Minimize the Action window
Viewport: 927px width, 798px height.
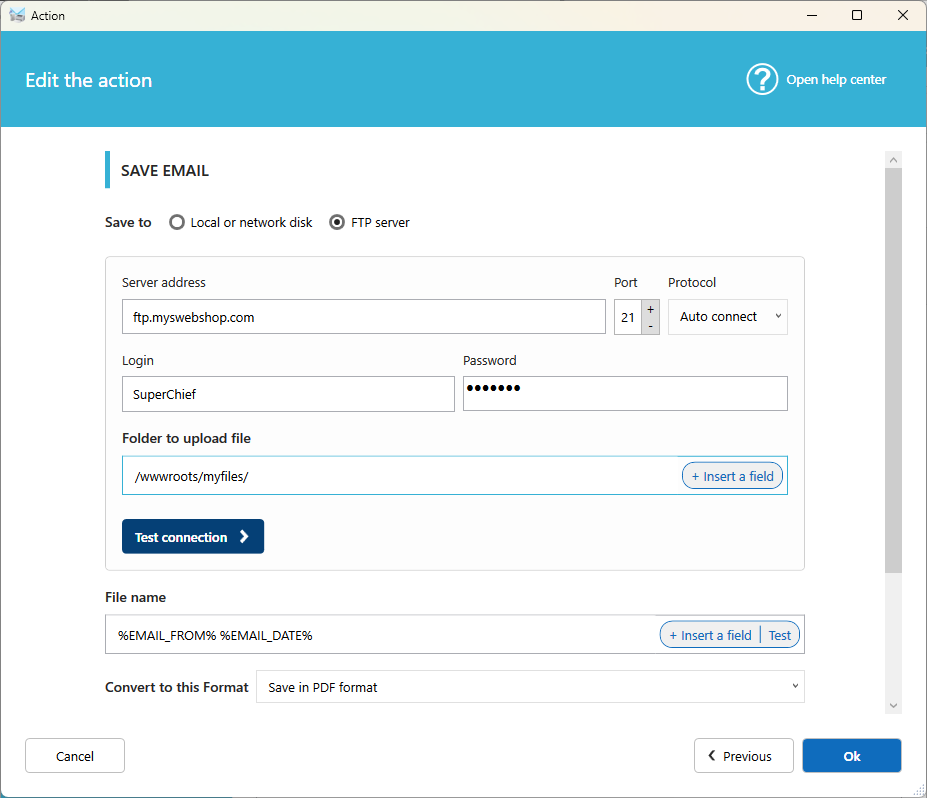pyautogui.click(x=812, y=15)
